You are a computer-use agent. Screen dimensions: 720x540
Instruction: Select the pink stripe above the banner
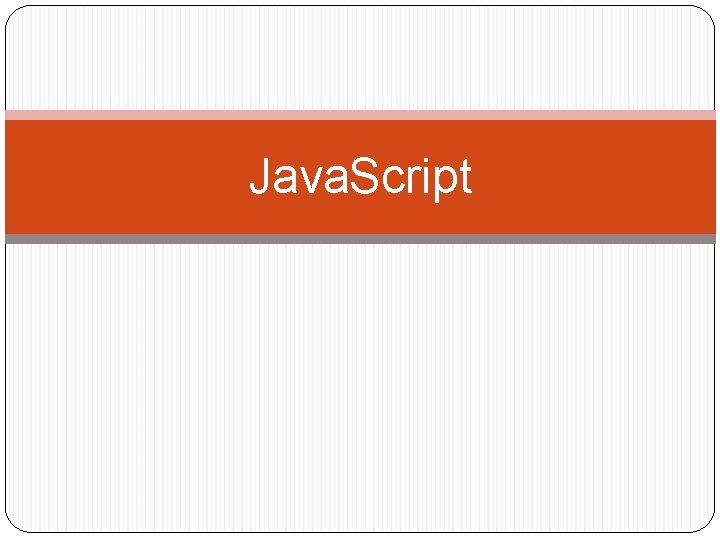[360, 115]
